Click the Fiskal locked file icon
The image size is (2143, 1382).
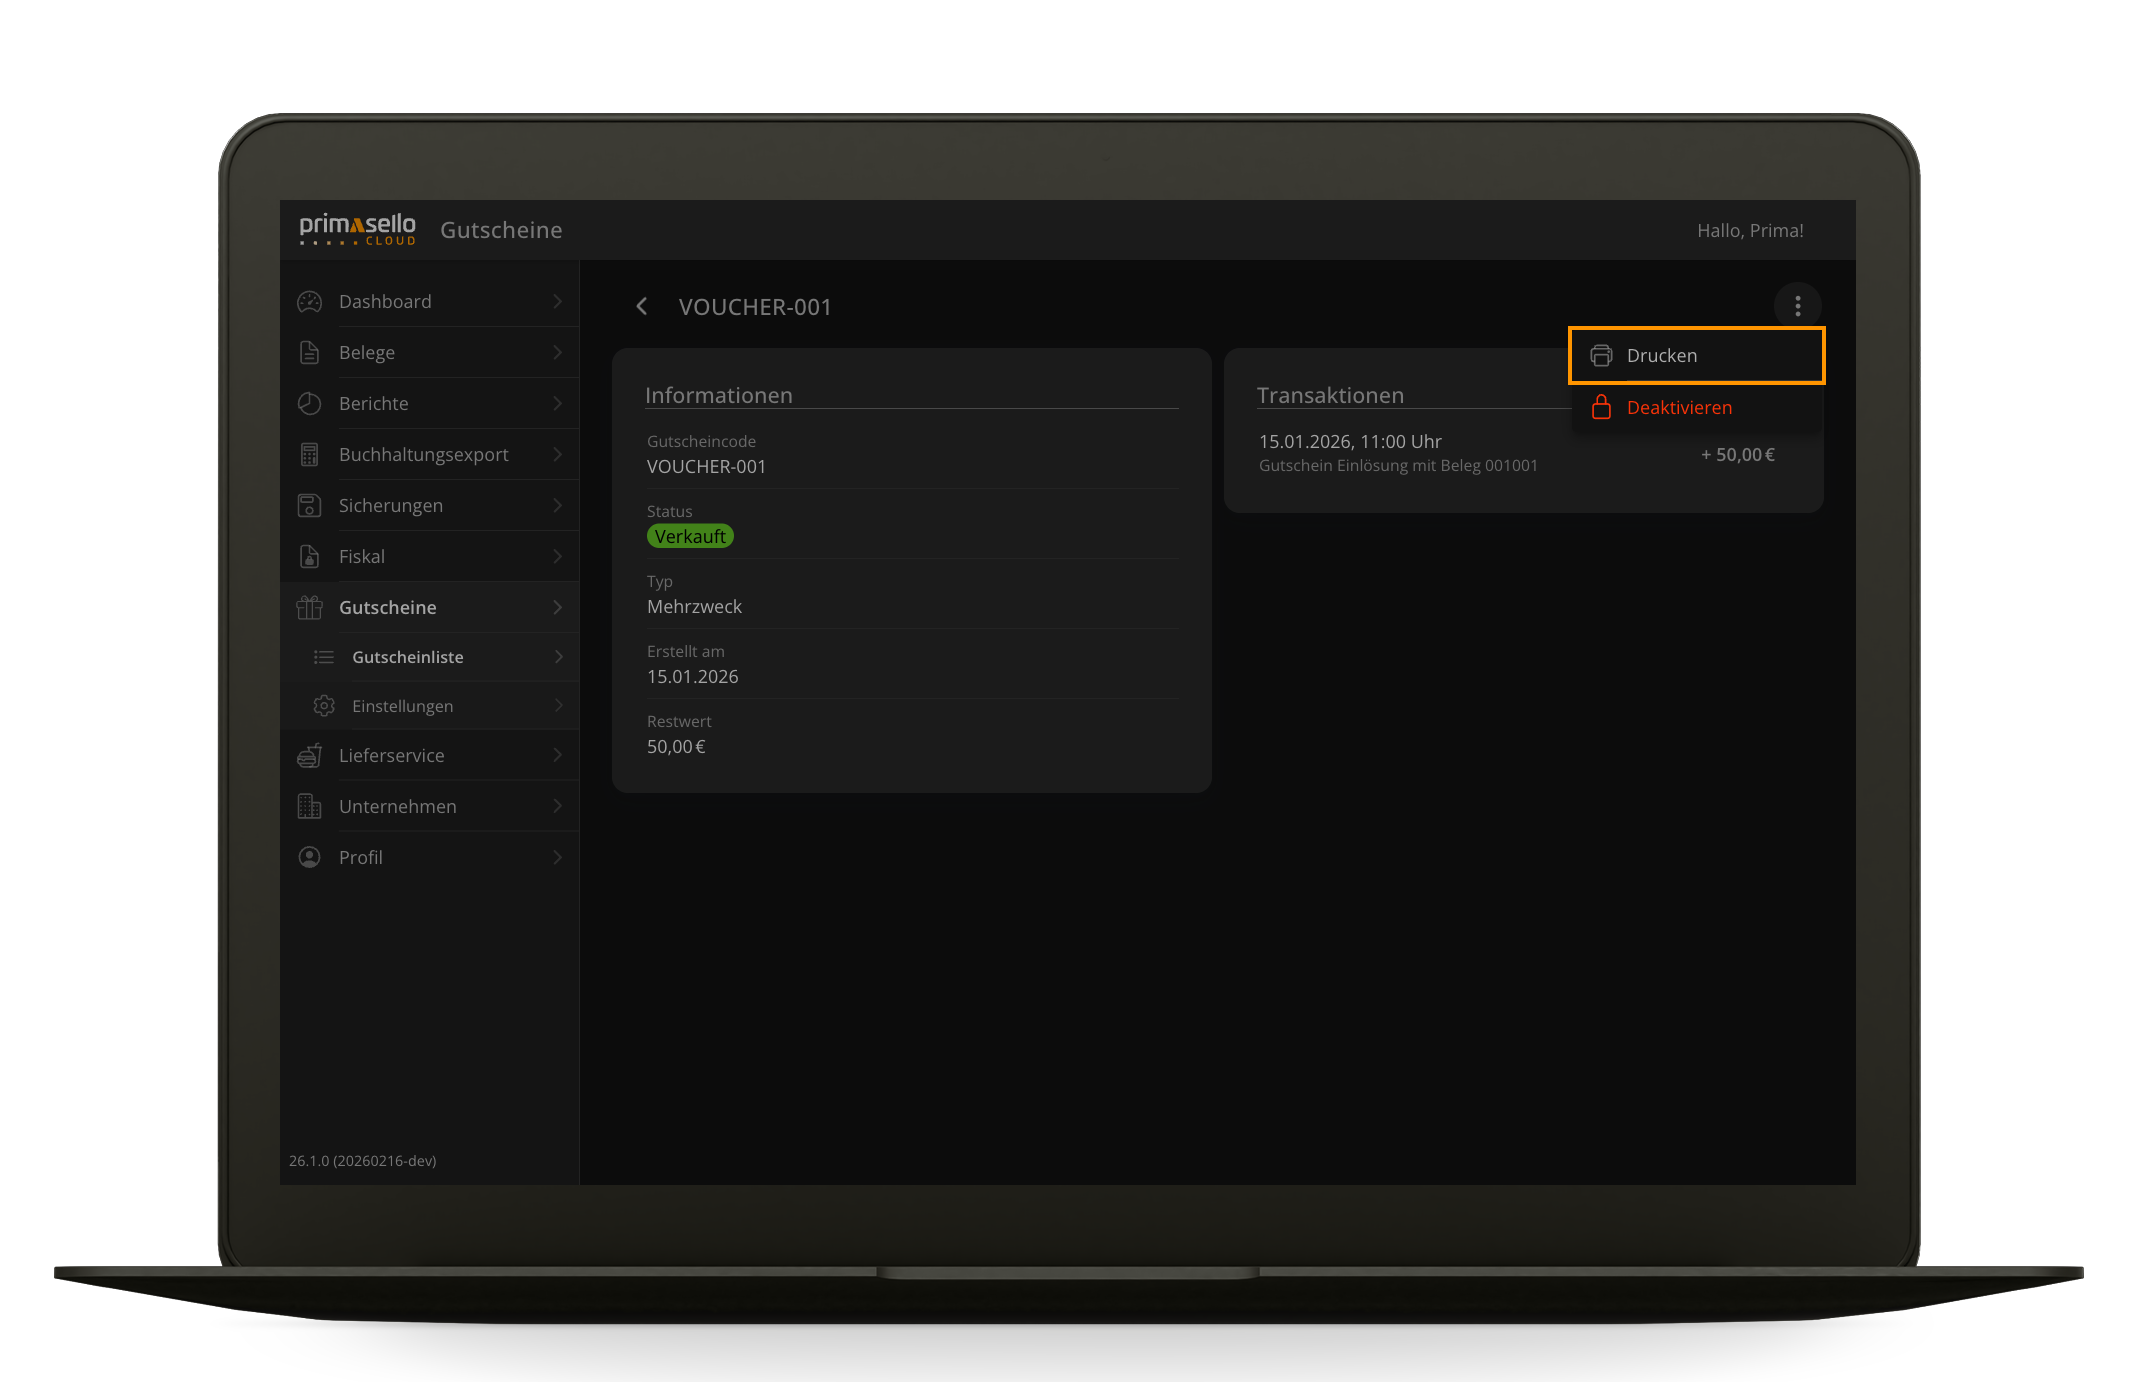point(310,556)
